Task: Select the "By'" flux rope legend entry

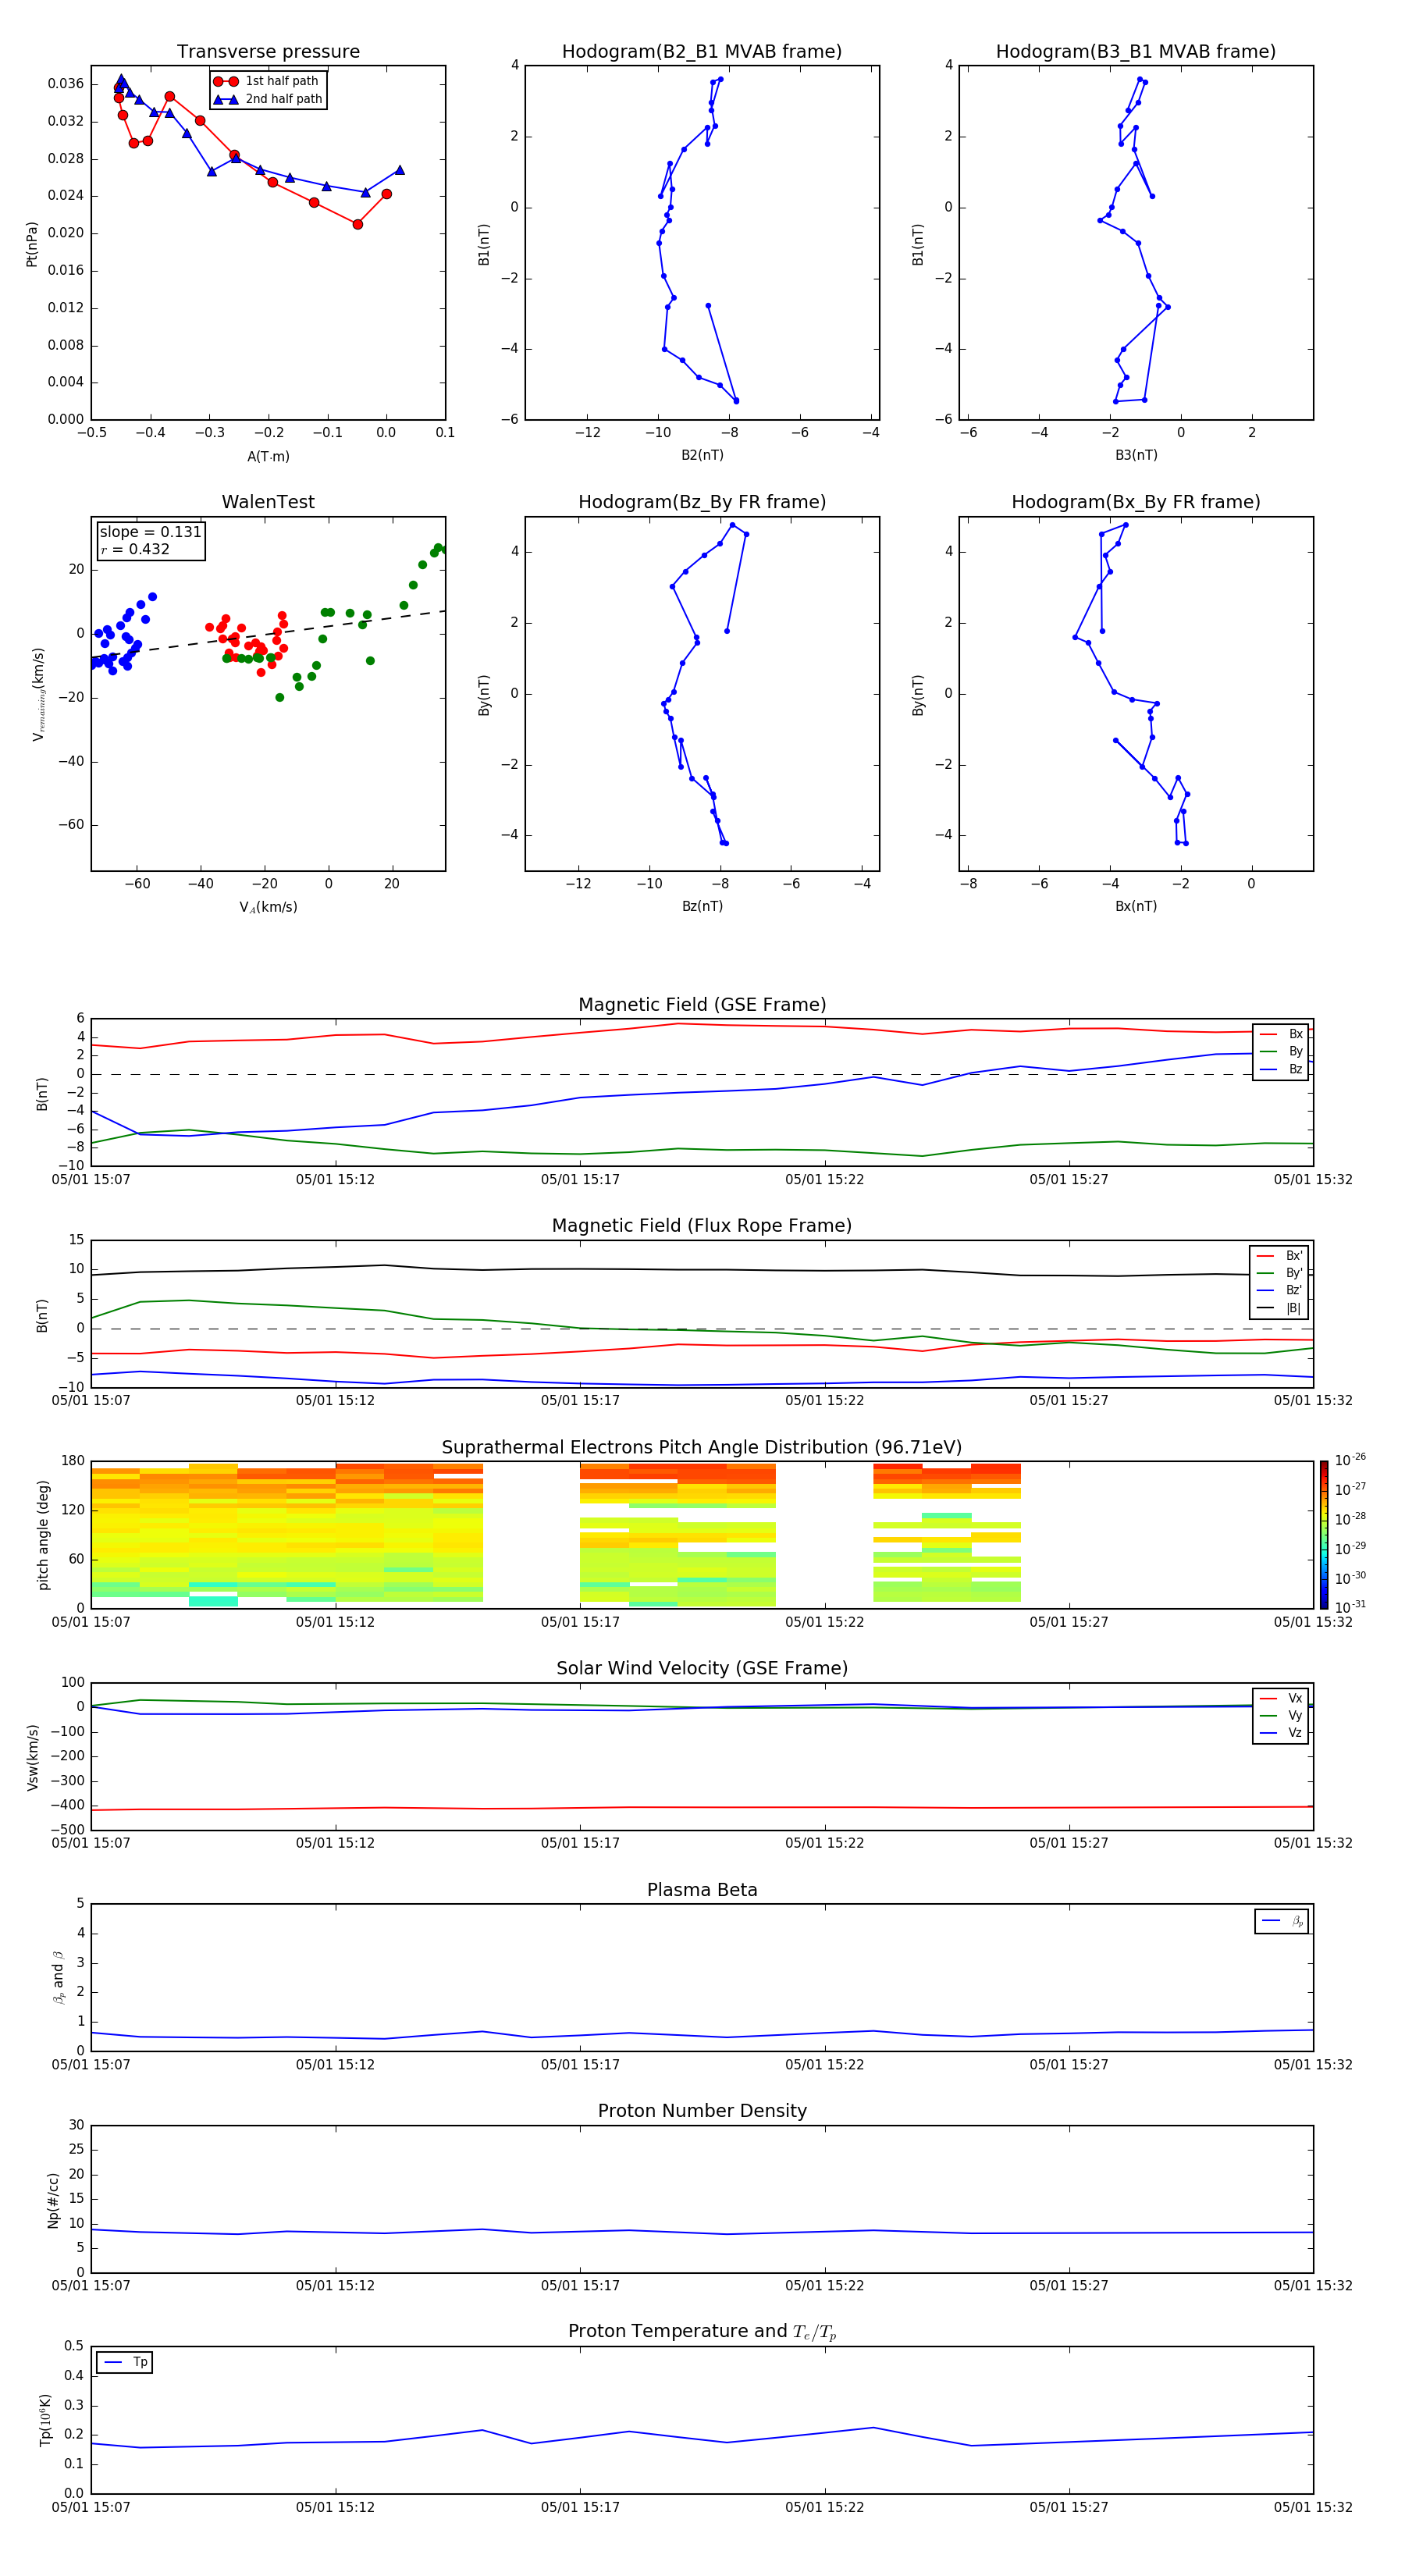Action: [x=1279, y=1273]
